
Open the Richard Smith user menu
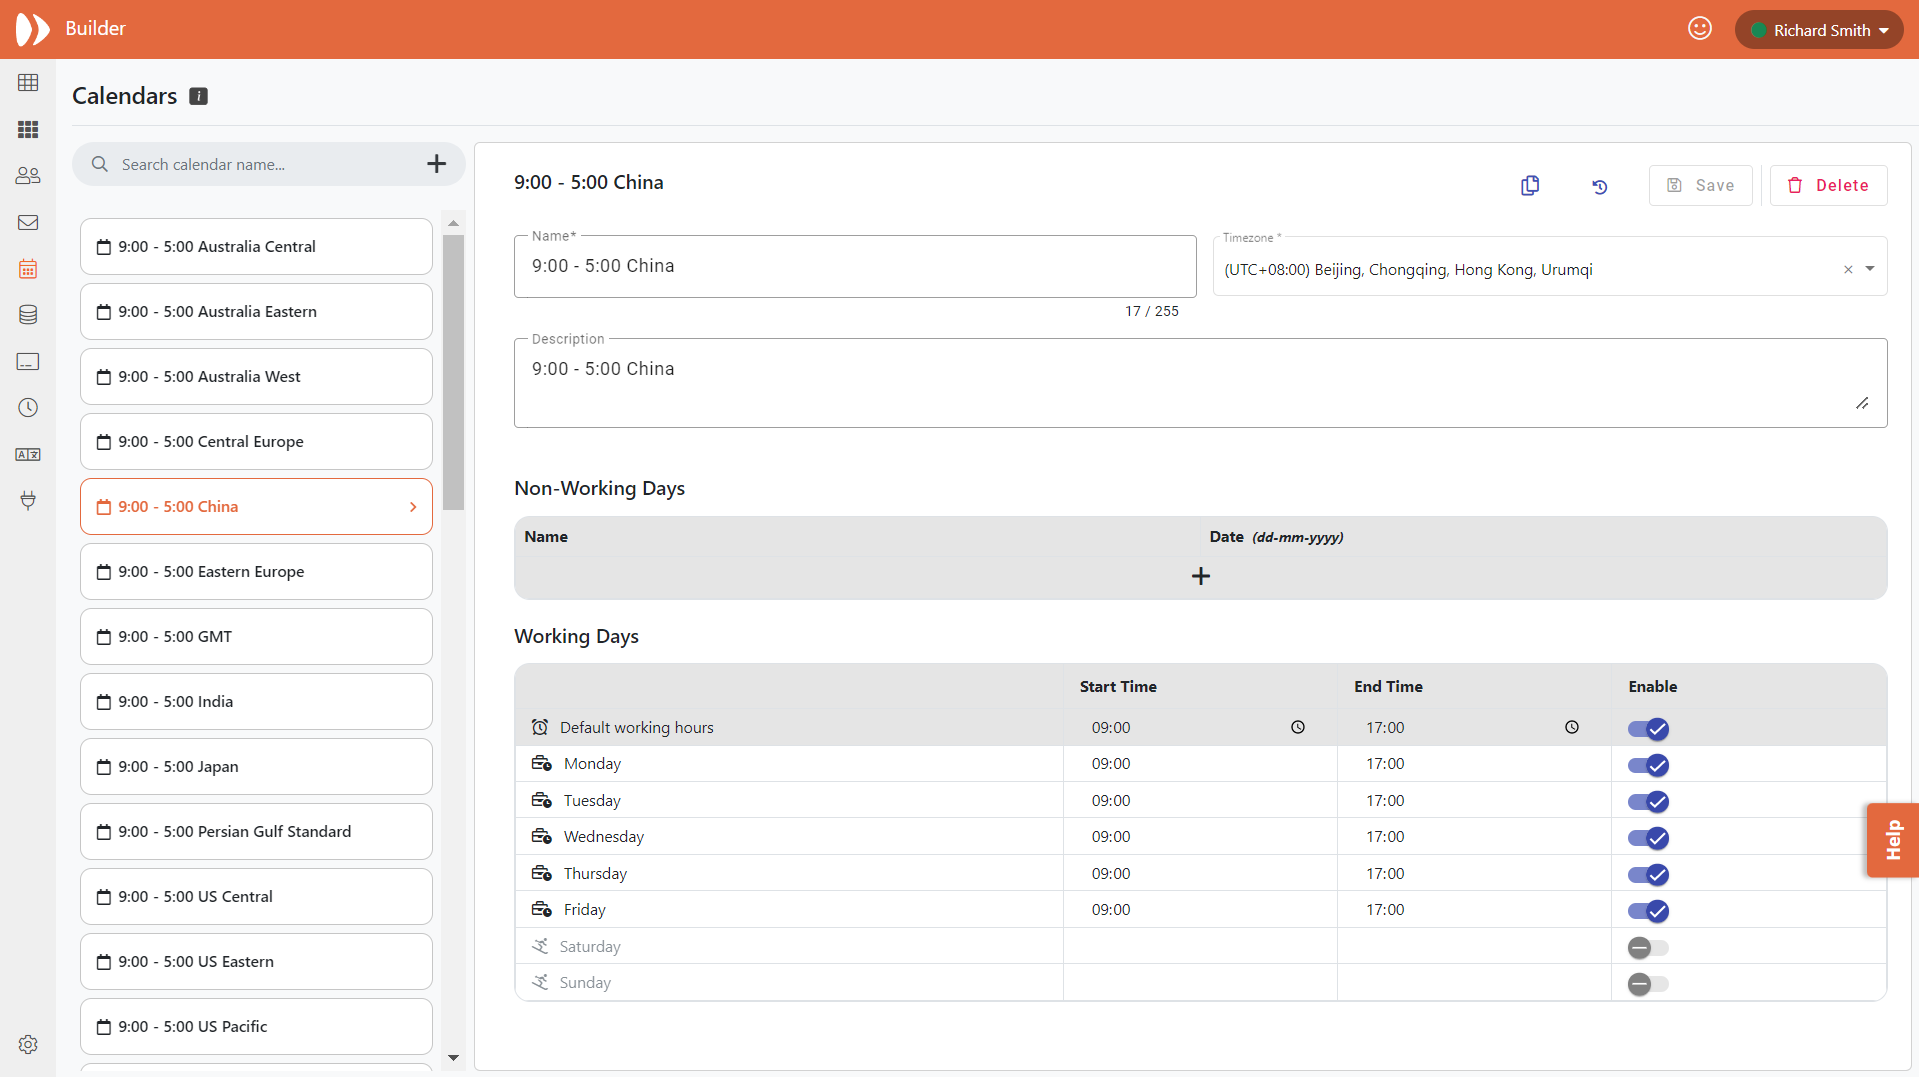pyautogui.click(x=1819, y=30)
